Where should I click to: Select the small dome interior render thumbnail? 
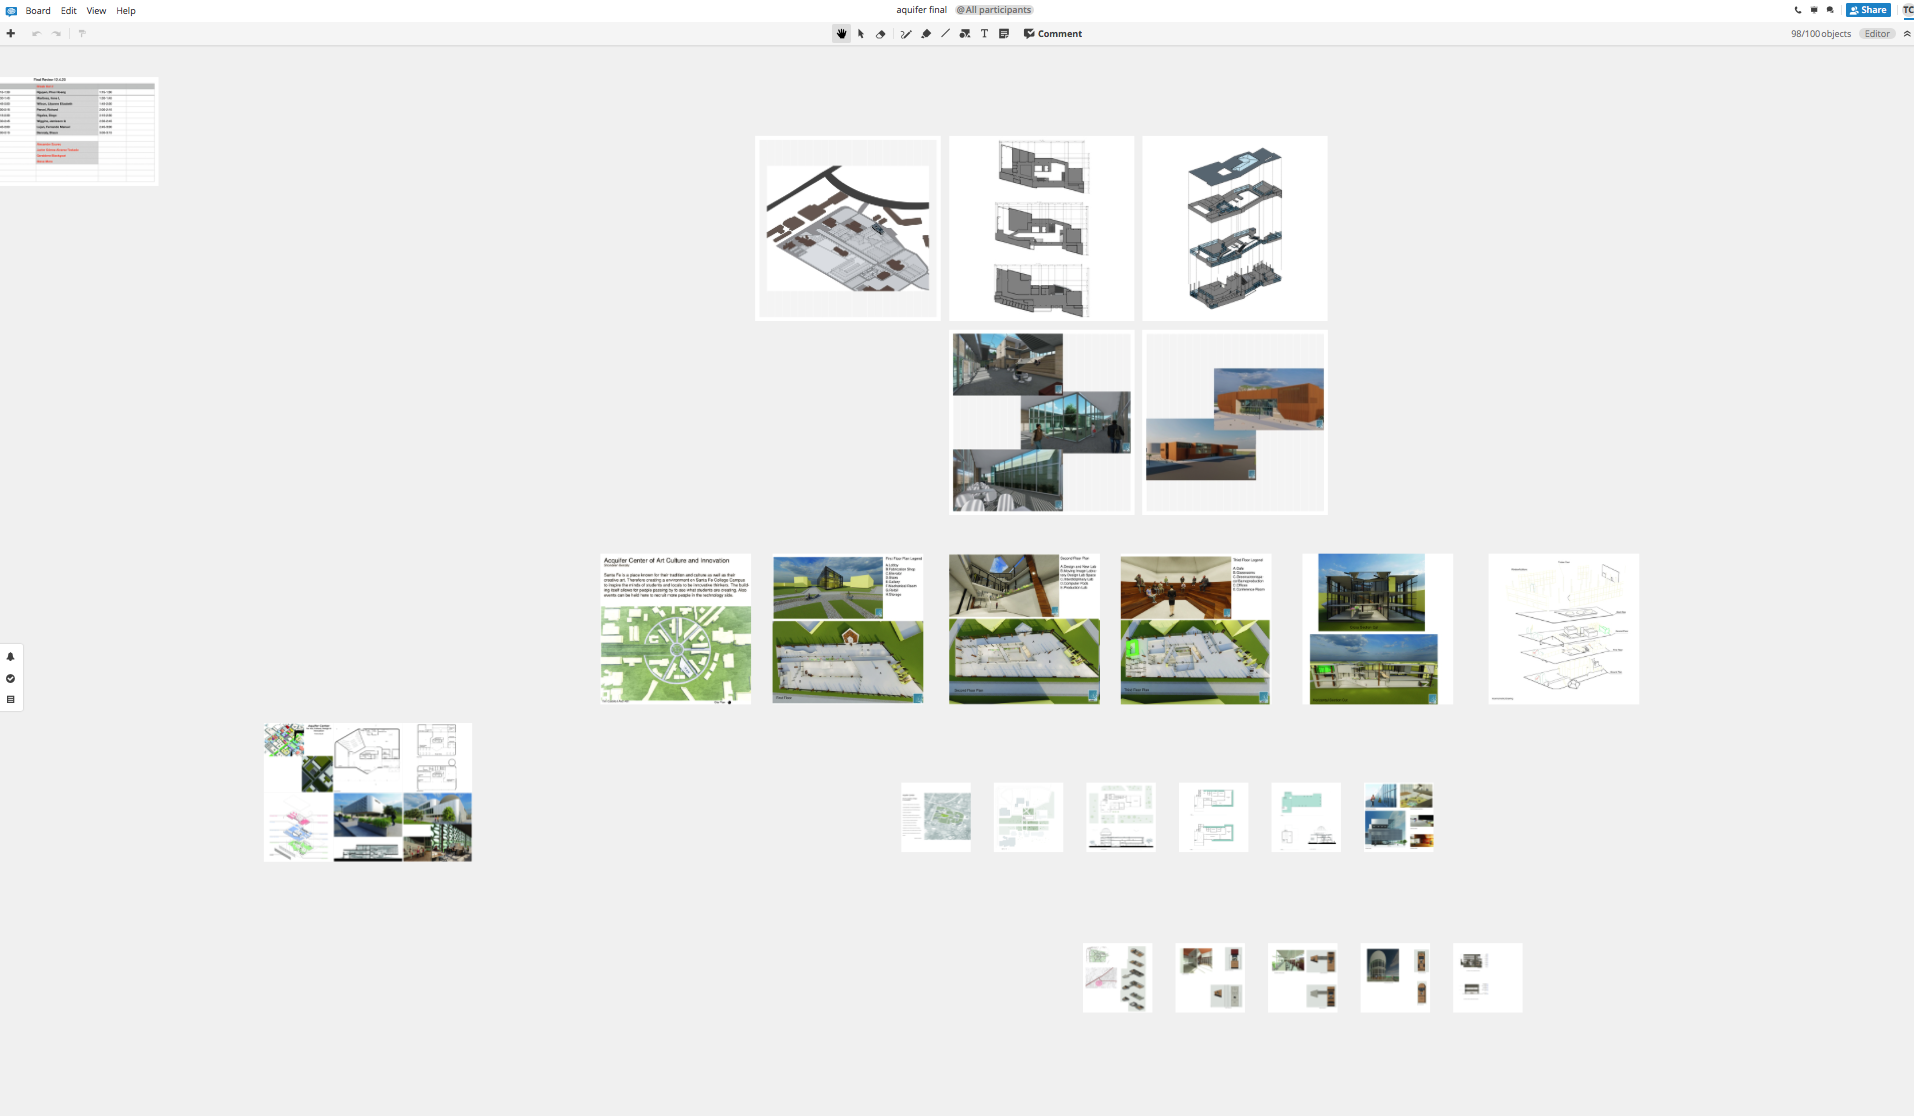tap(1395, 977)
